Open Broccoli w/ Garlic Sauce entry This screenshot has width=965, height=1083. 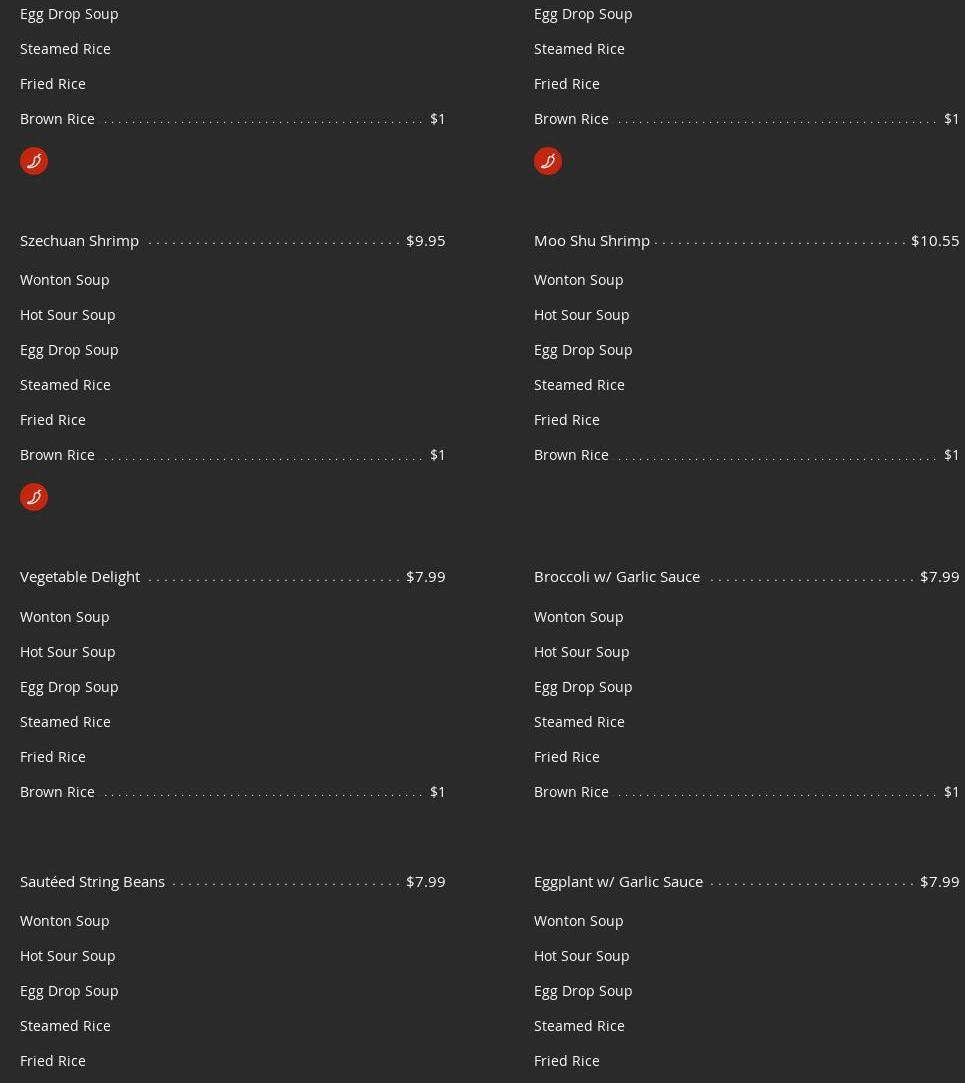coord(617,577)
